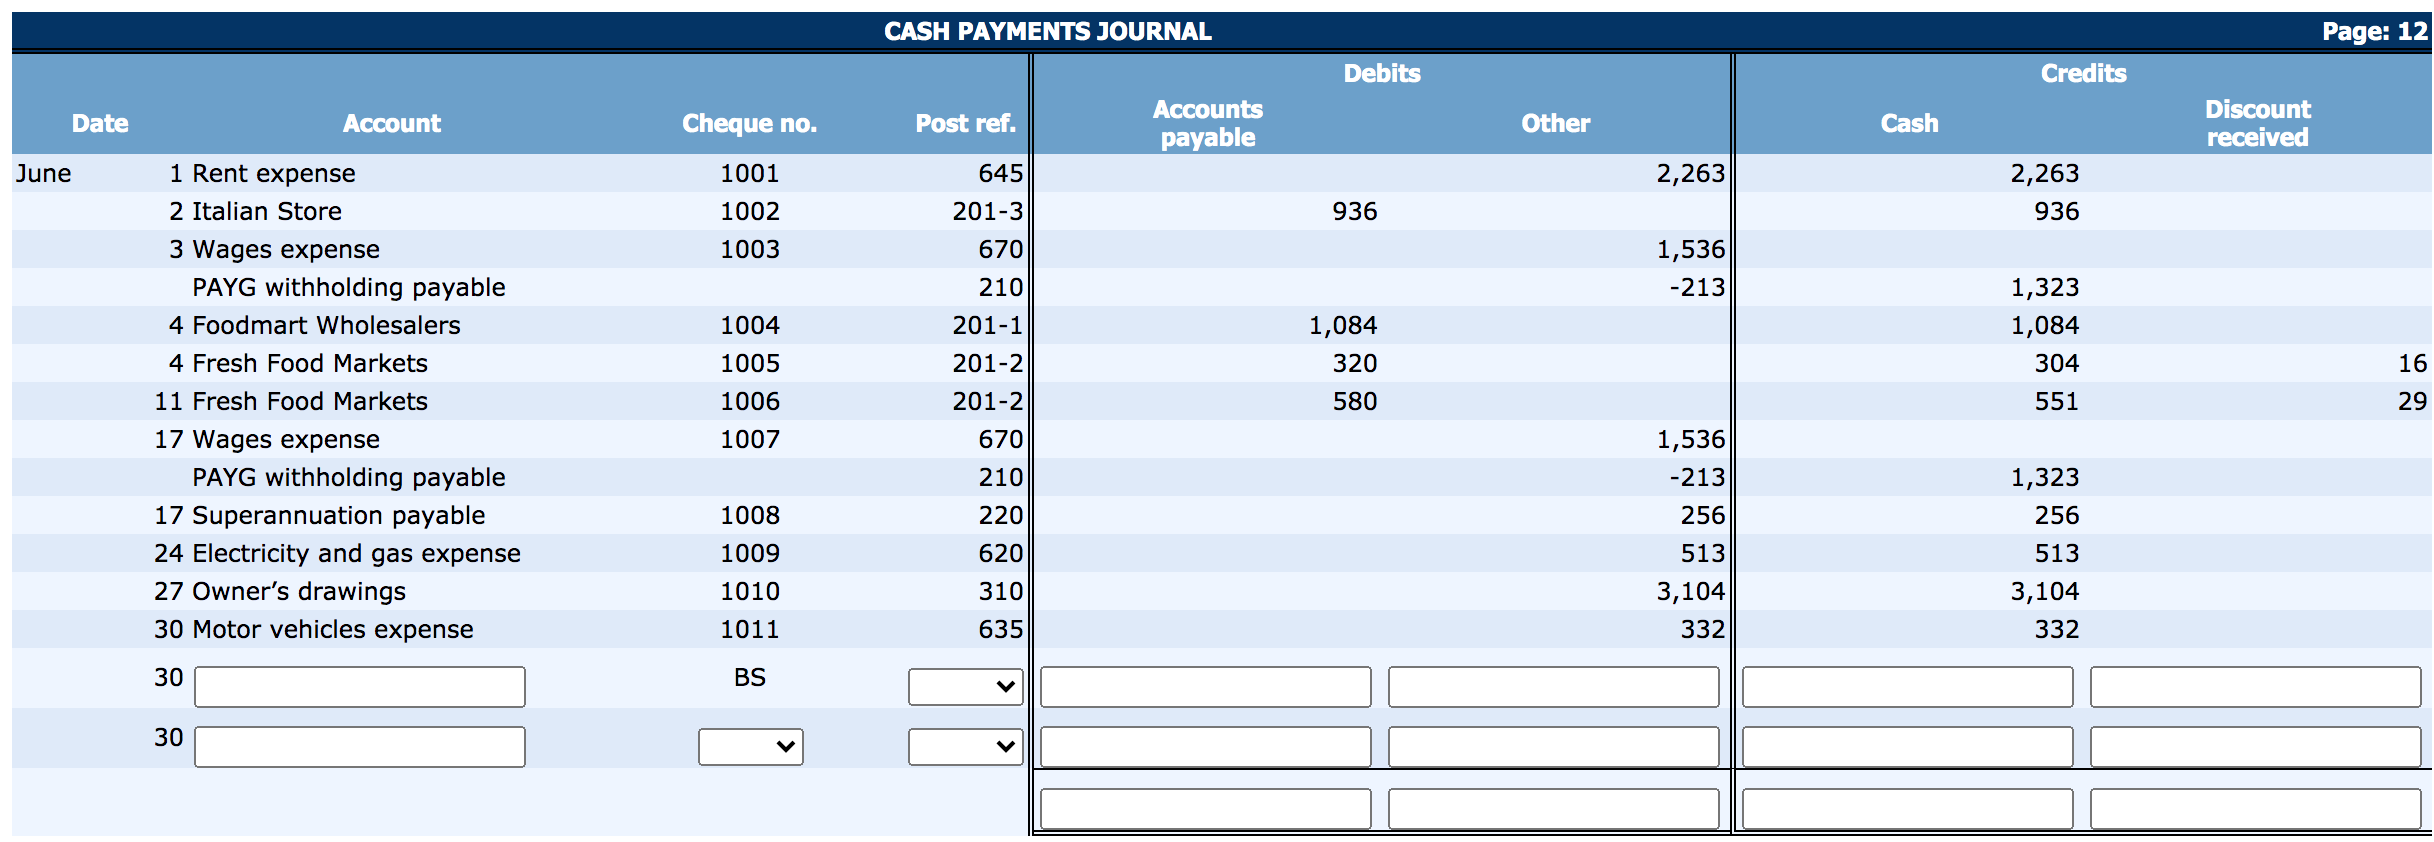Screen dimensions: 2434x842
Task: Click the Accounts payable field in the BS row
Action: [1206, 687]
